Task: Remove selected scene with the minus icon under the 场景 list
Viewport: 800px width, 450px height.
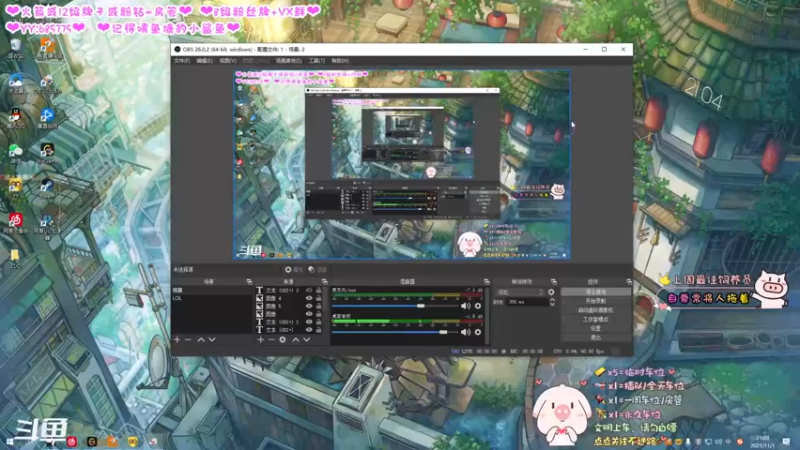Action: point(188,339)
